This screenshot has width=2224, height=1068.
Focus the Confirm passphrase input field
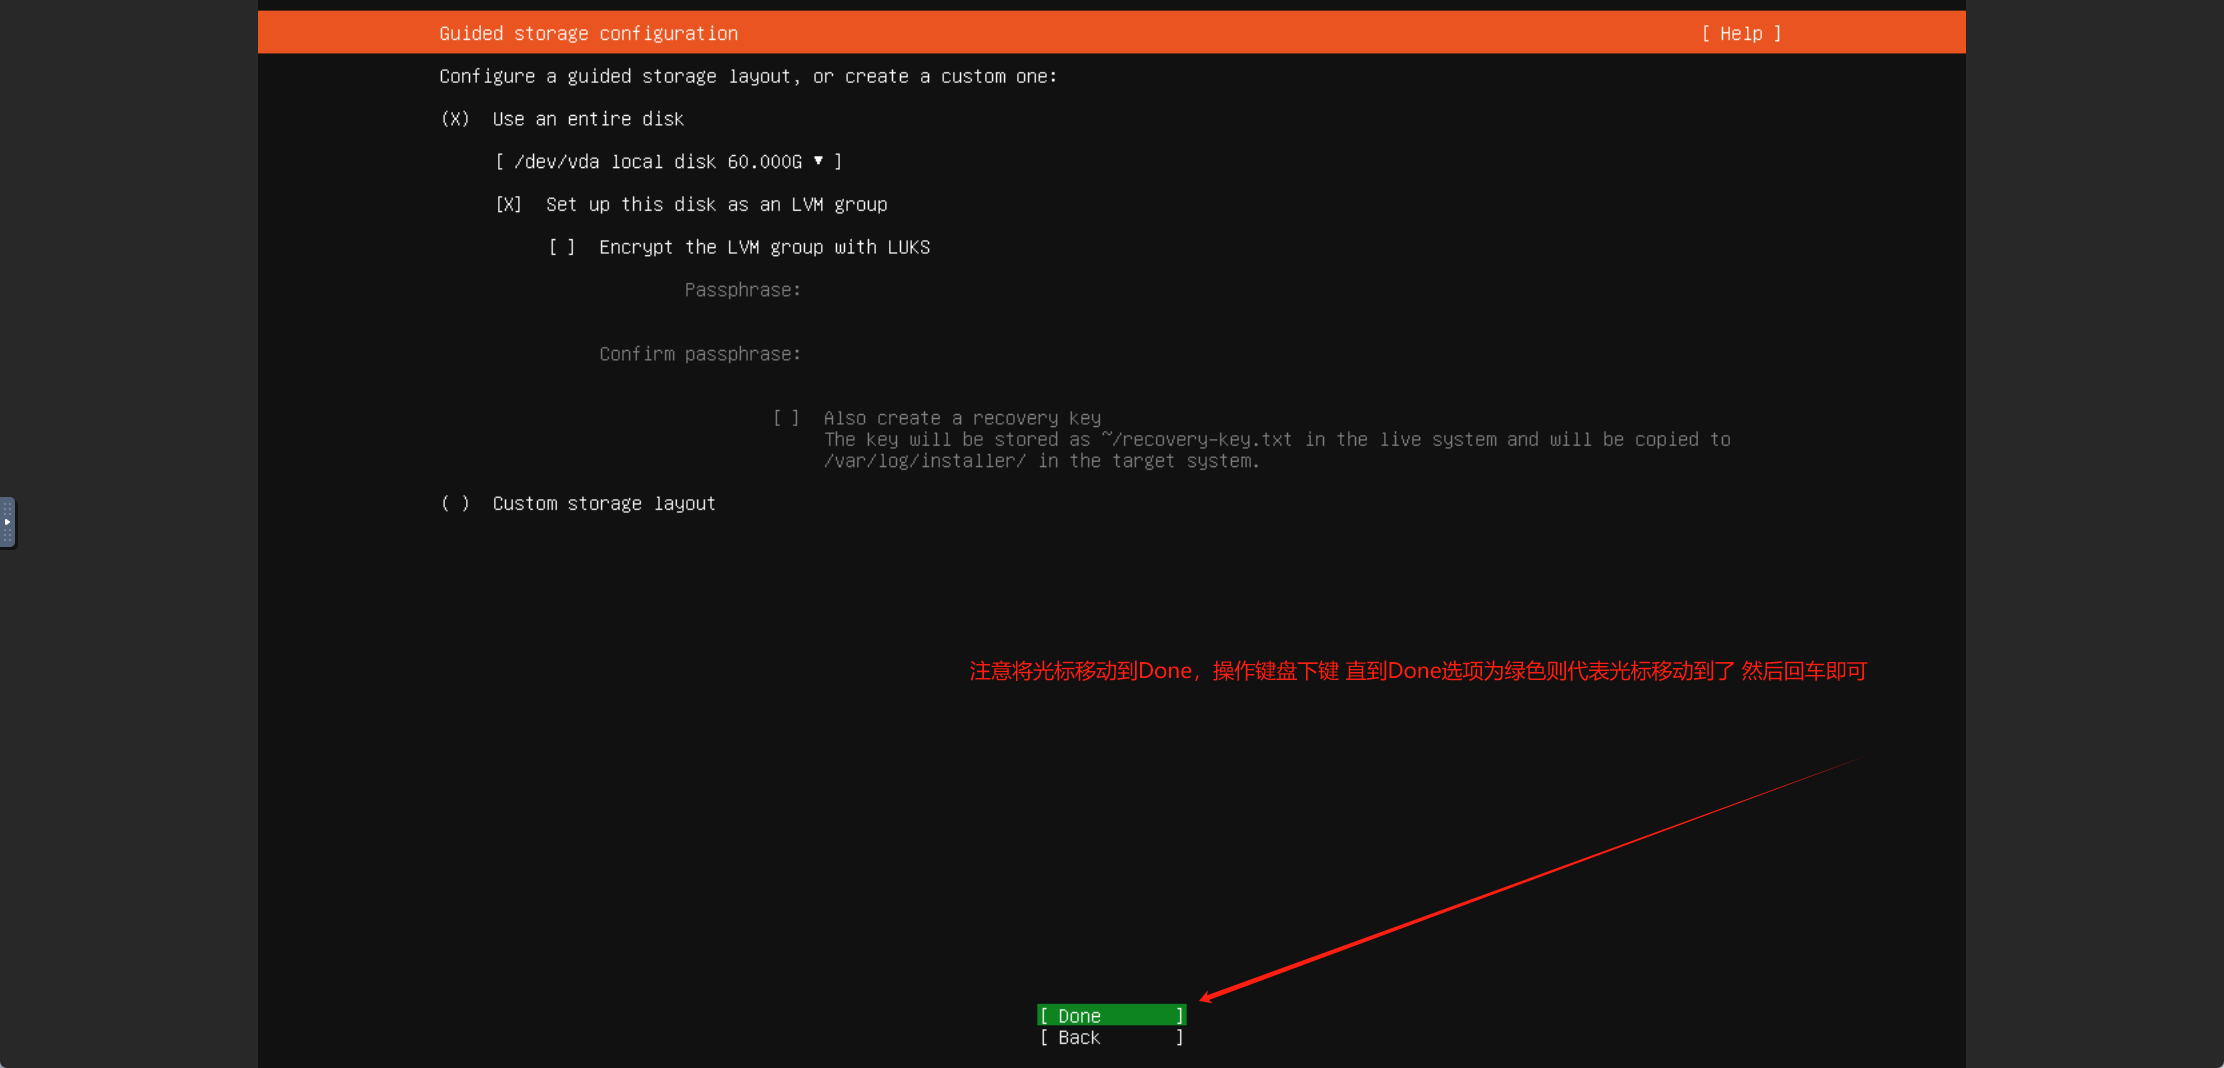tap(1000, 354)
